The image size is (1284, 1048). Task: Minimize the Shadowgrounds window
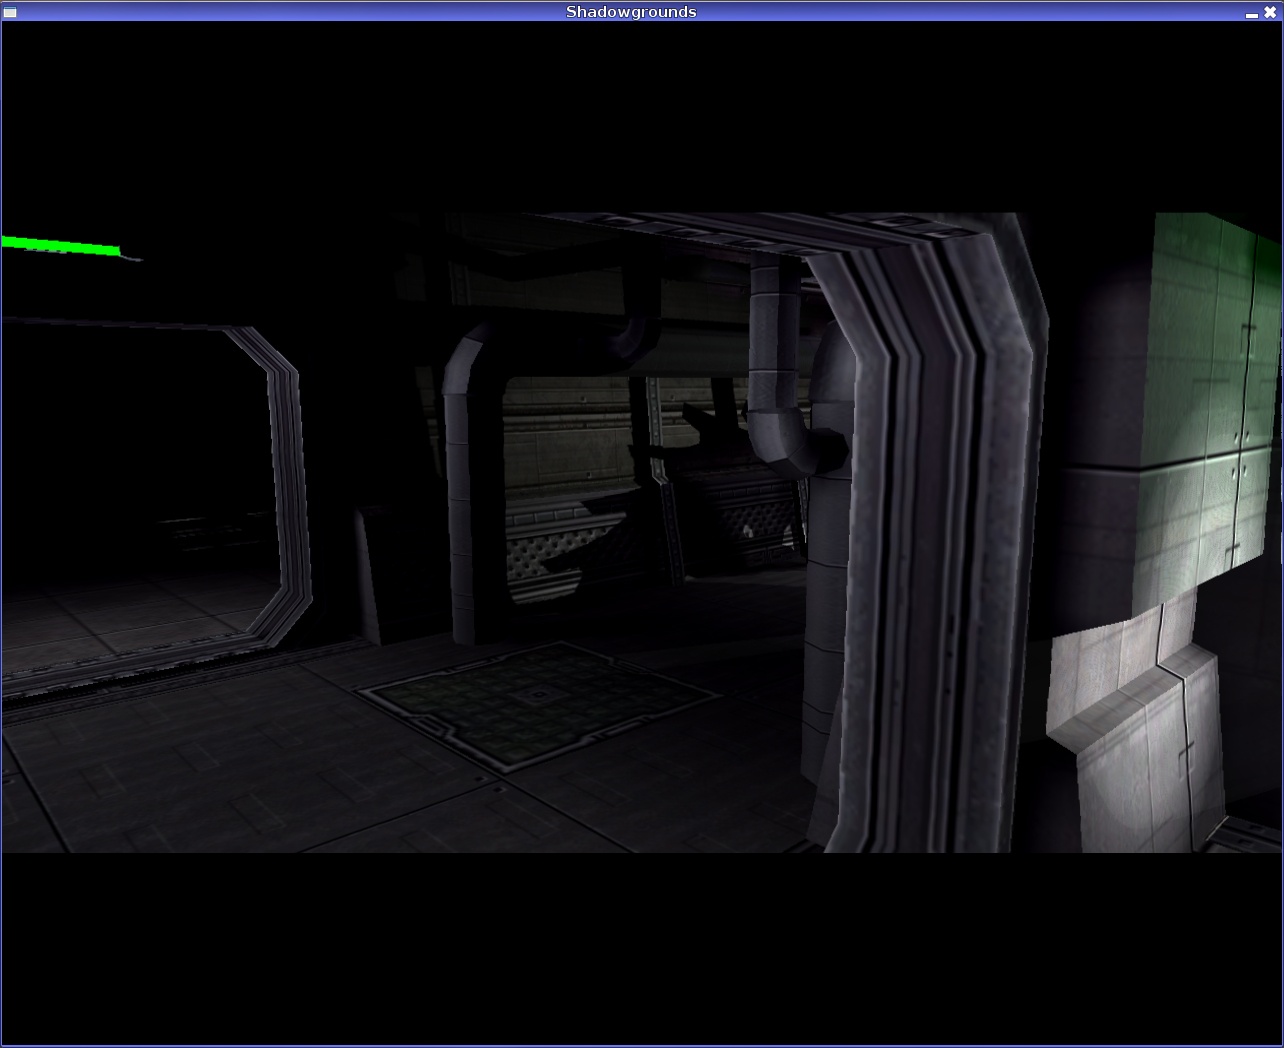coord(1251,14)
